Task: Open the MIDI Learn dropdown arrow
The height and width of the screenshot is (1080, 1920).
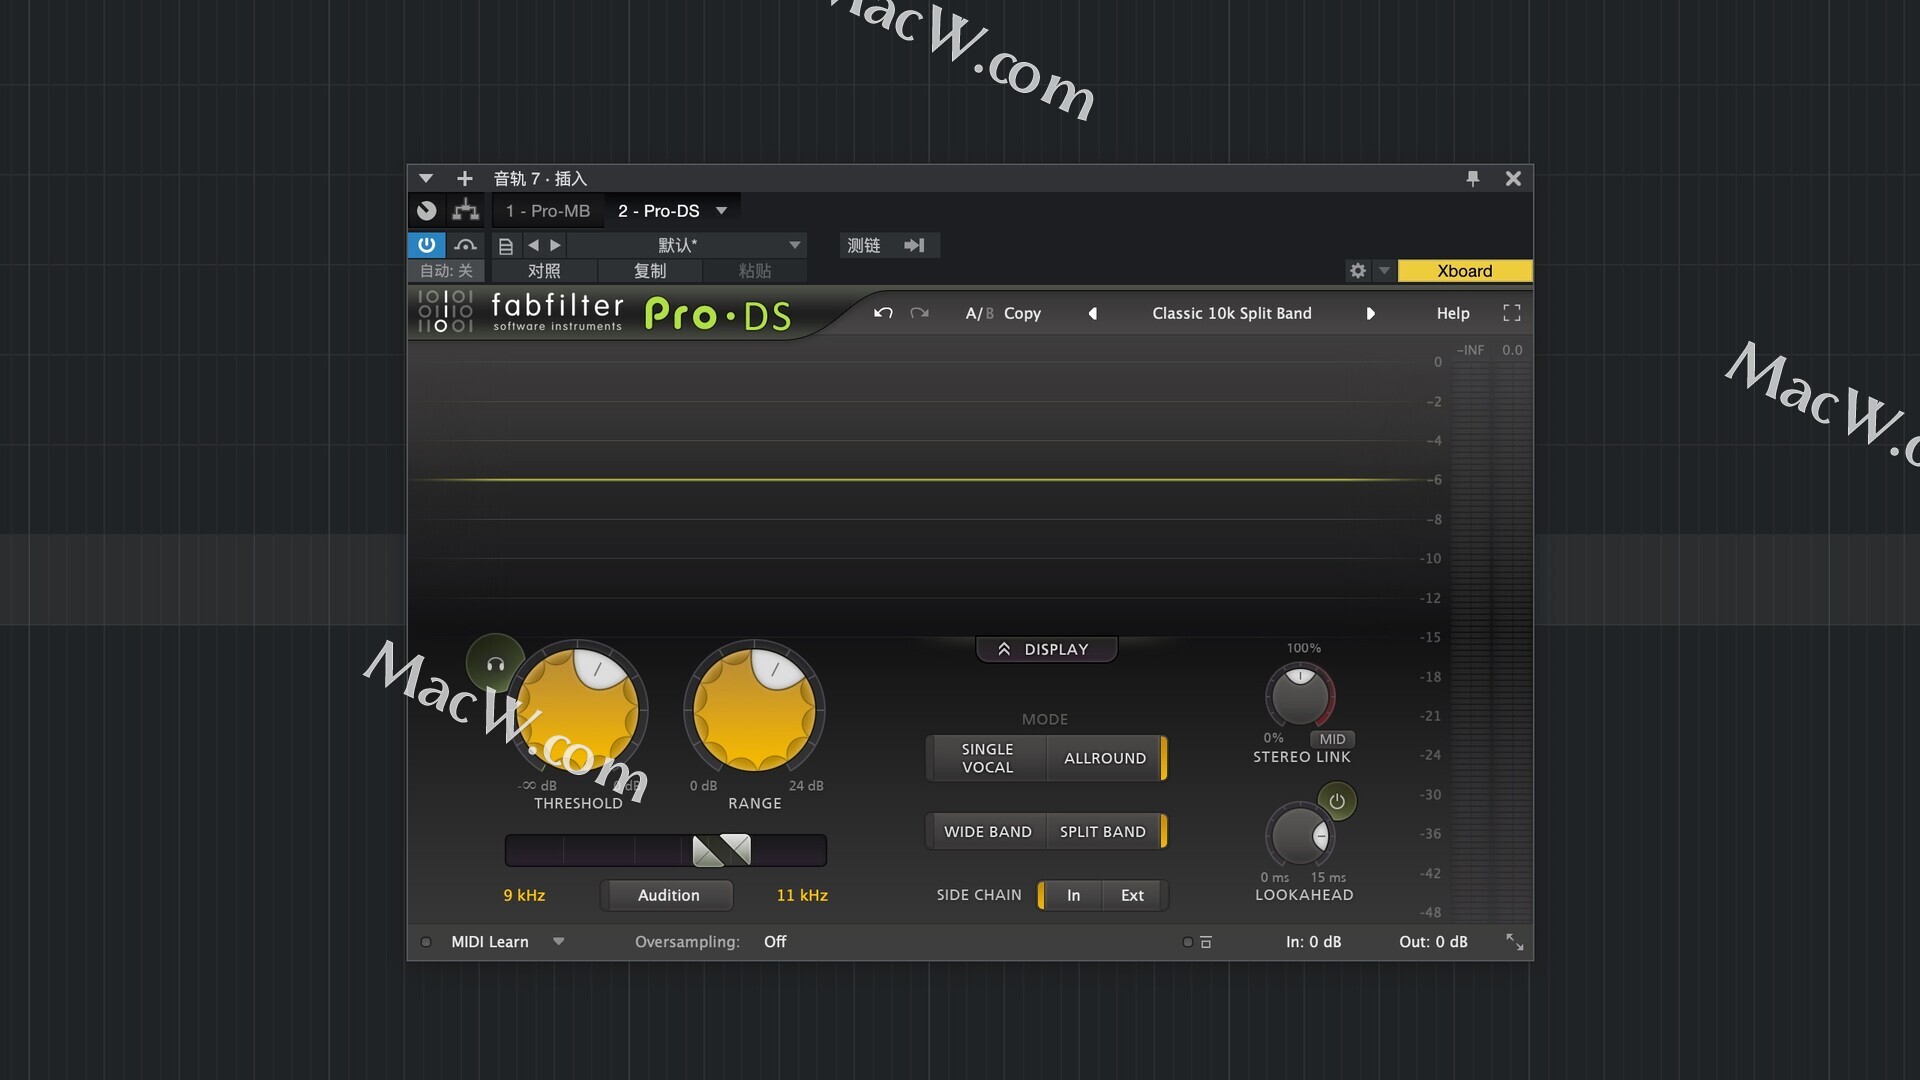Action: [x=559, y=941]
